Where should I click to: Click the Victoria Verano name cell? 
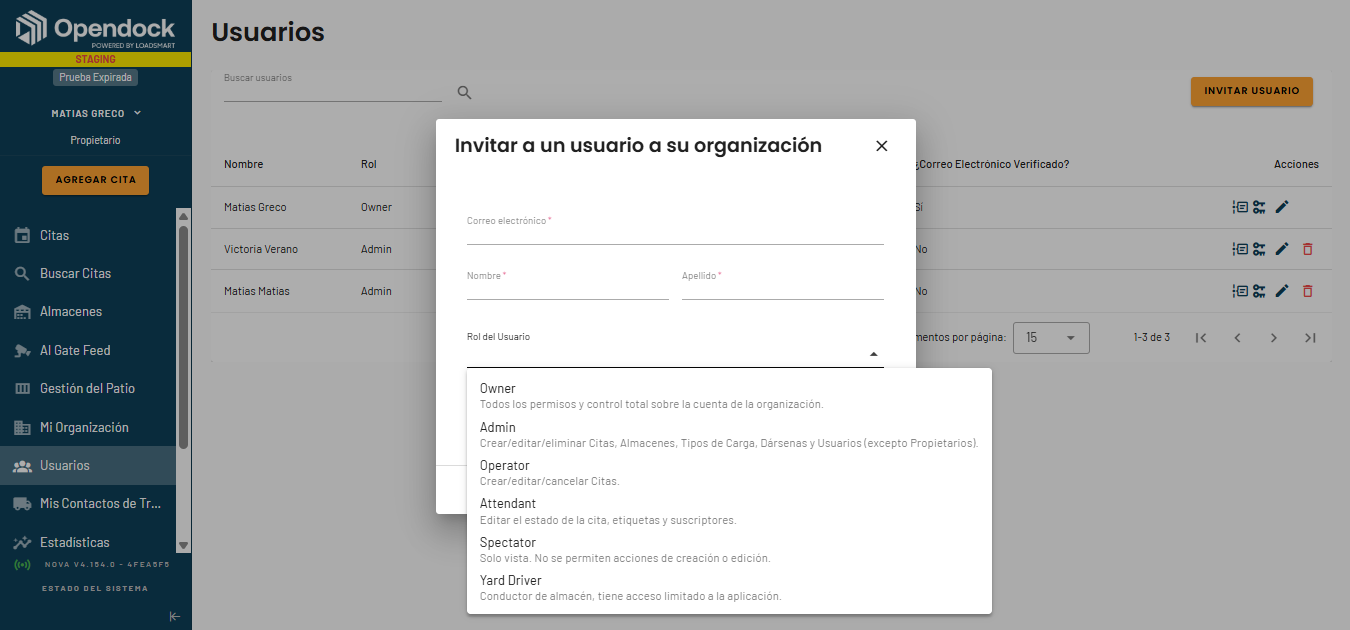(x=261, y=249)
